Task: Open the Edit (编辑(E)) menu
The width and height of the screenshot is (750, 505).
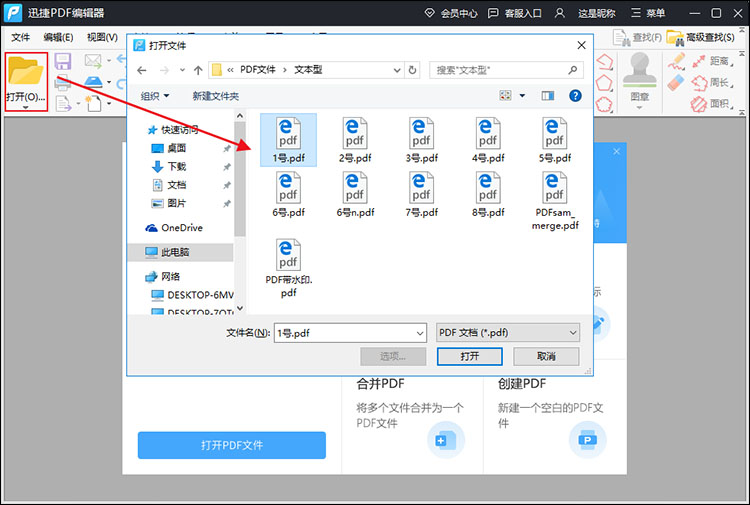Action: click(x=58, y=37)
